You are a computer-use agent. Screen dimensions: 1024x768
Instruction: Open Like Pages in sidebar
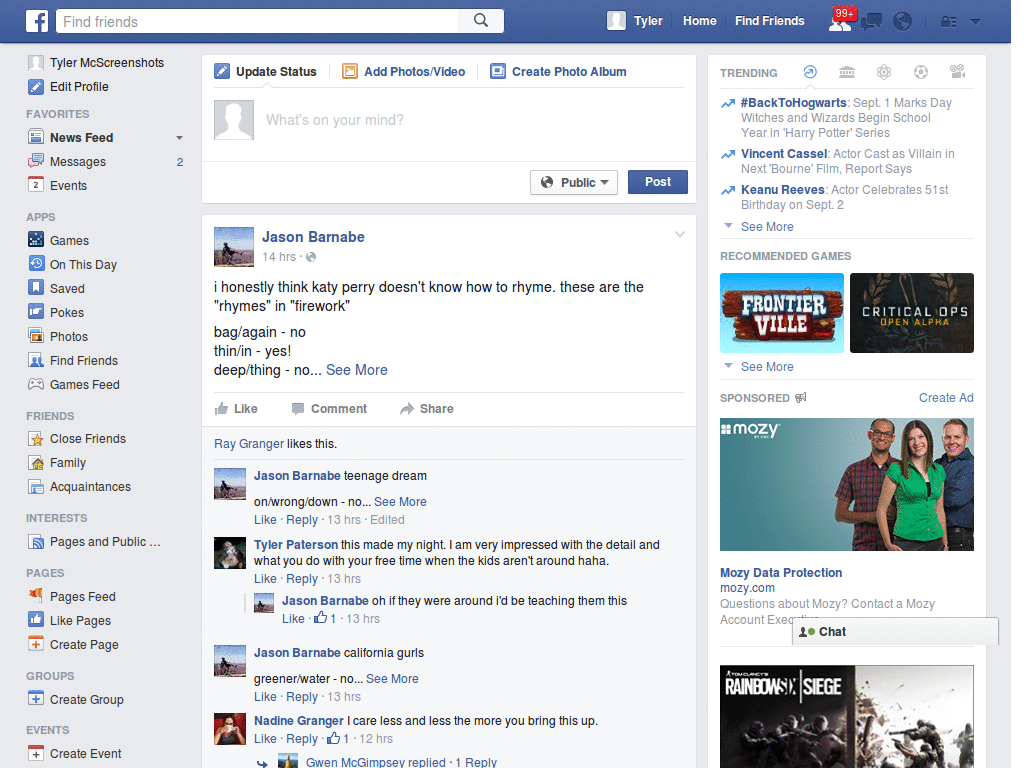point(70,620)
